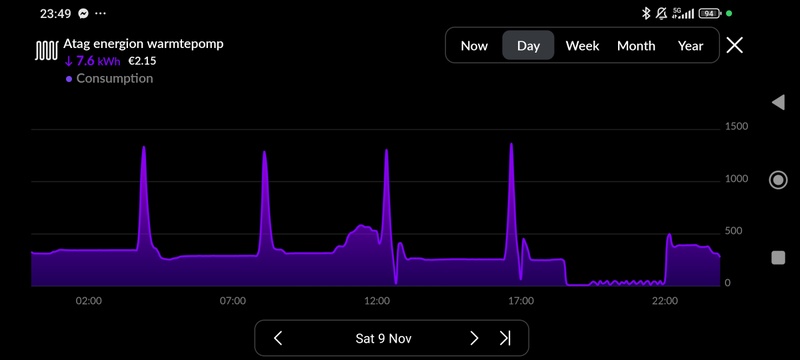
Task: Tap the three-dots notification overflow
Action: (x=101, y=14)
